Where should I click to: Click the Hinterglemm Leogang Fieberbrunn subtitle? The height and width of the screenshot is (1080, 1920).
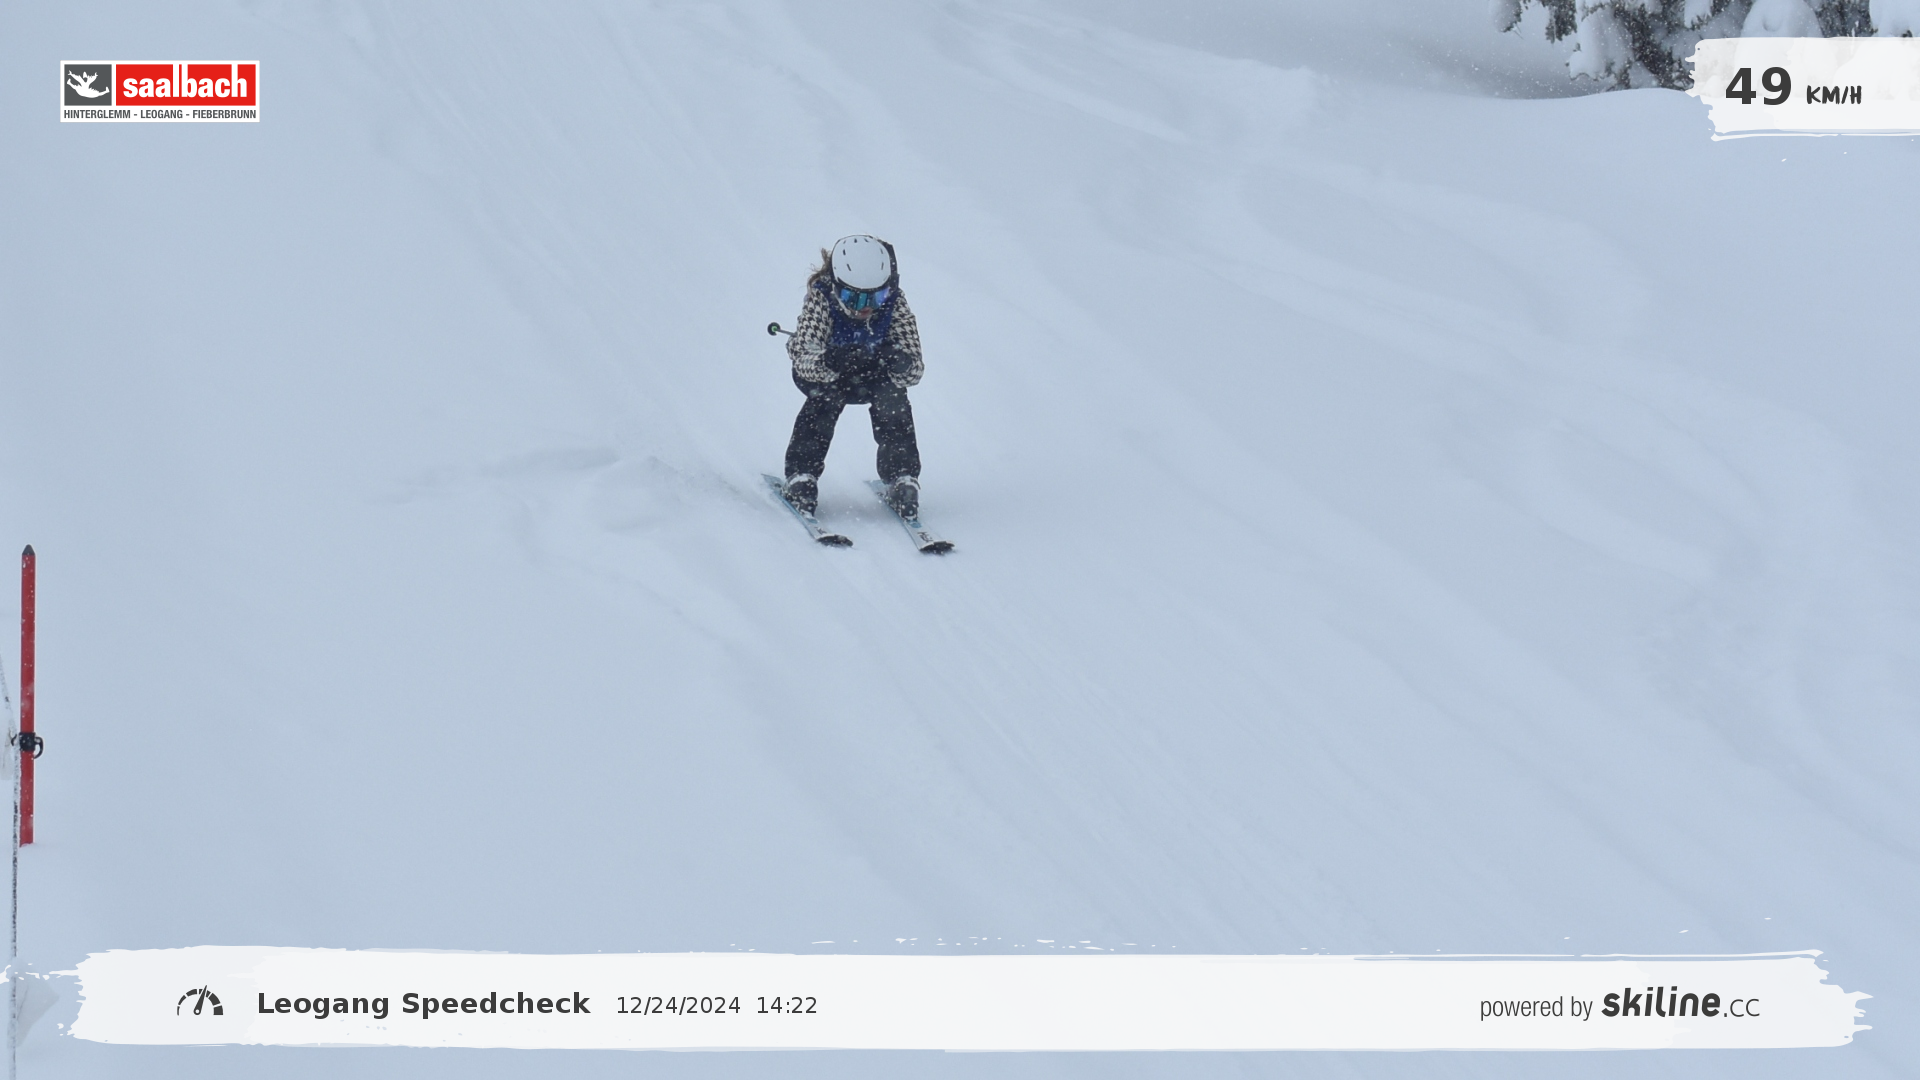click(160, 114)
